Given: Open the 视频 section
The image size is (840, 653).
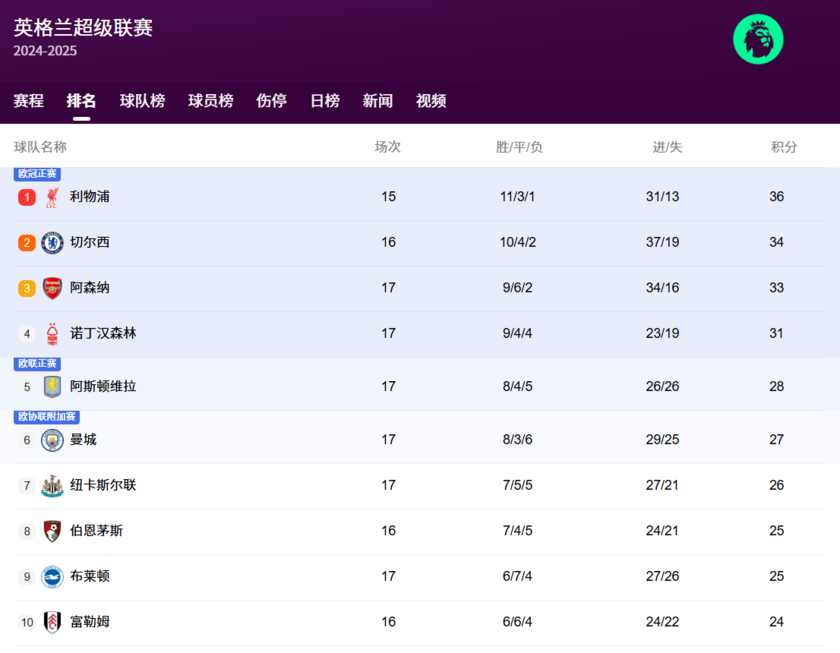Looking at the screenshot, I should click(x=430, y=100).
